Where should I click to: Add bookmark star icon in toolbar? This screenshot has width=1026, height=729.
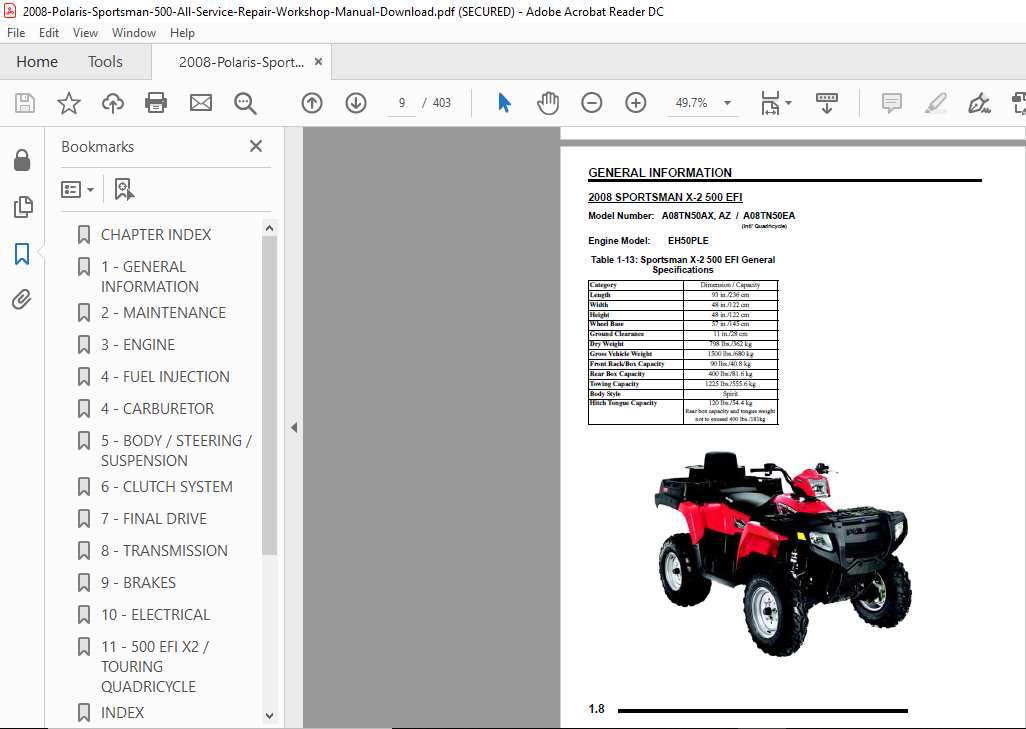(69, 103)
